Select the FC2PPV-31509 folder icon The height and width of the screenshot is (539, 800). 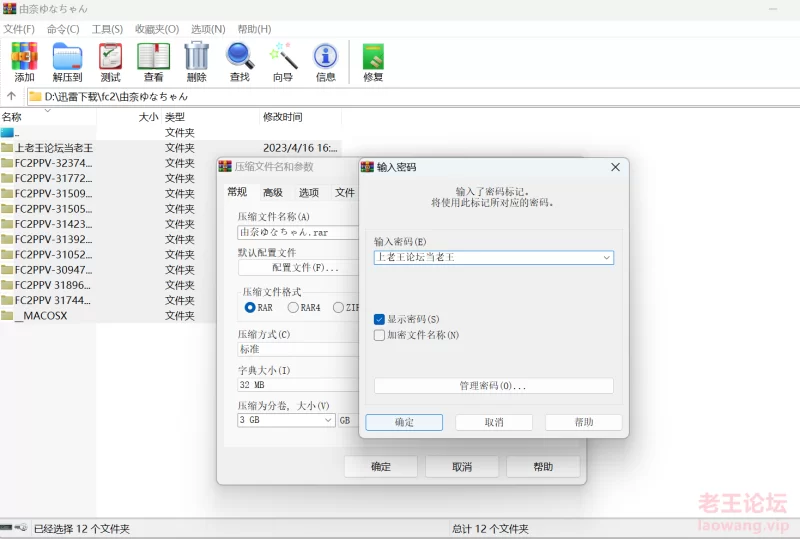[x=7, y=194]
